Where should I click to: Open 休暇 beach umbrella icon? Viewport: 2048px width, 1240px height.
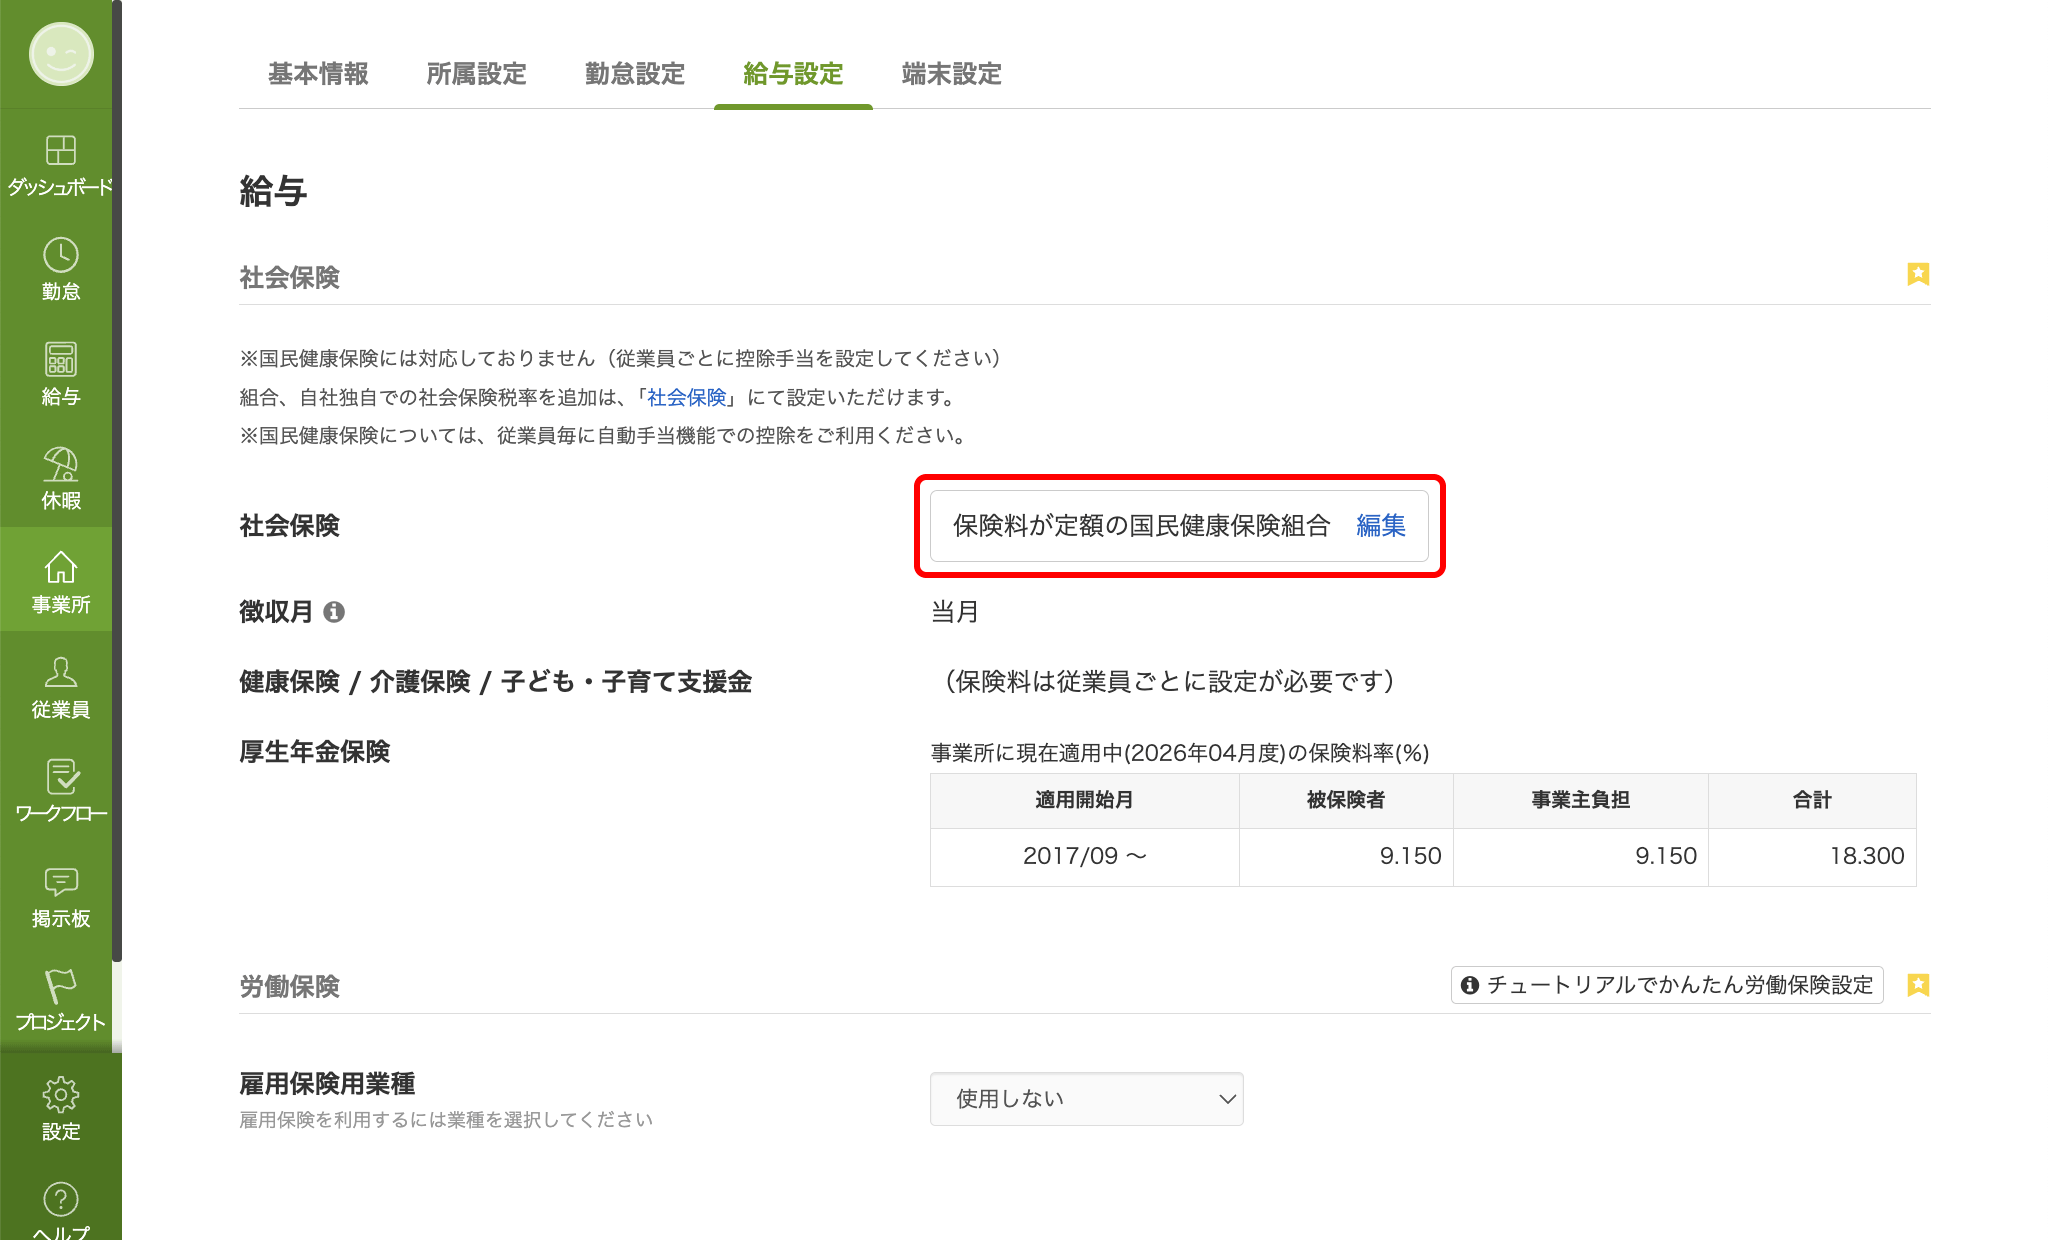click(60, 464)
